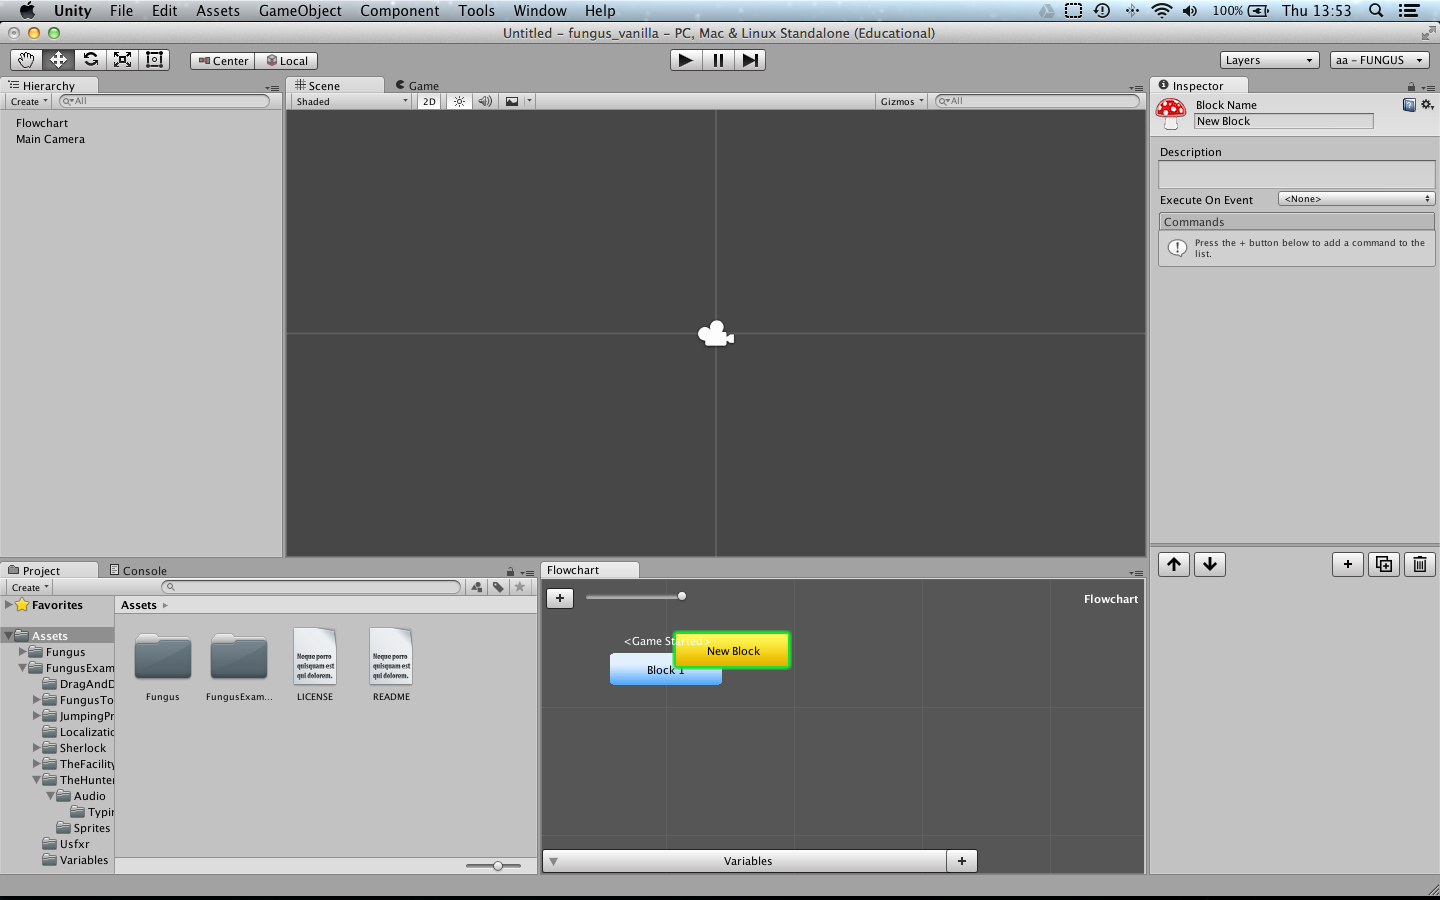
Task: Open the Inspector gear settings menu
Action: (1427, 105)
